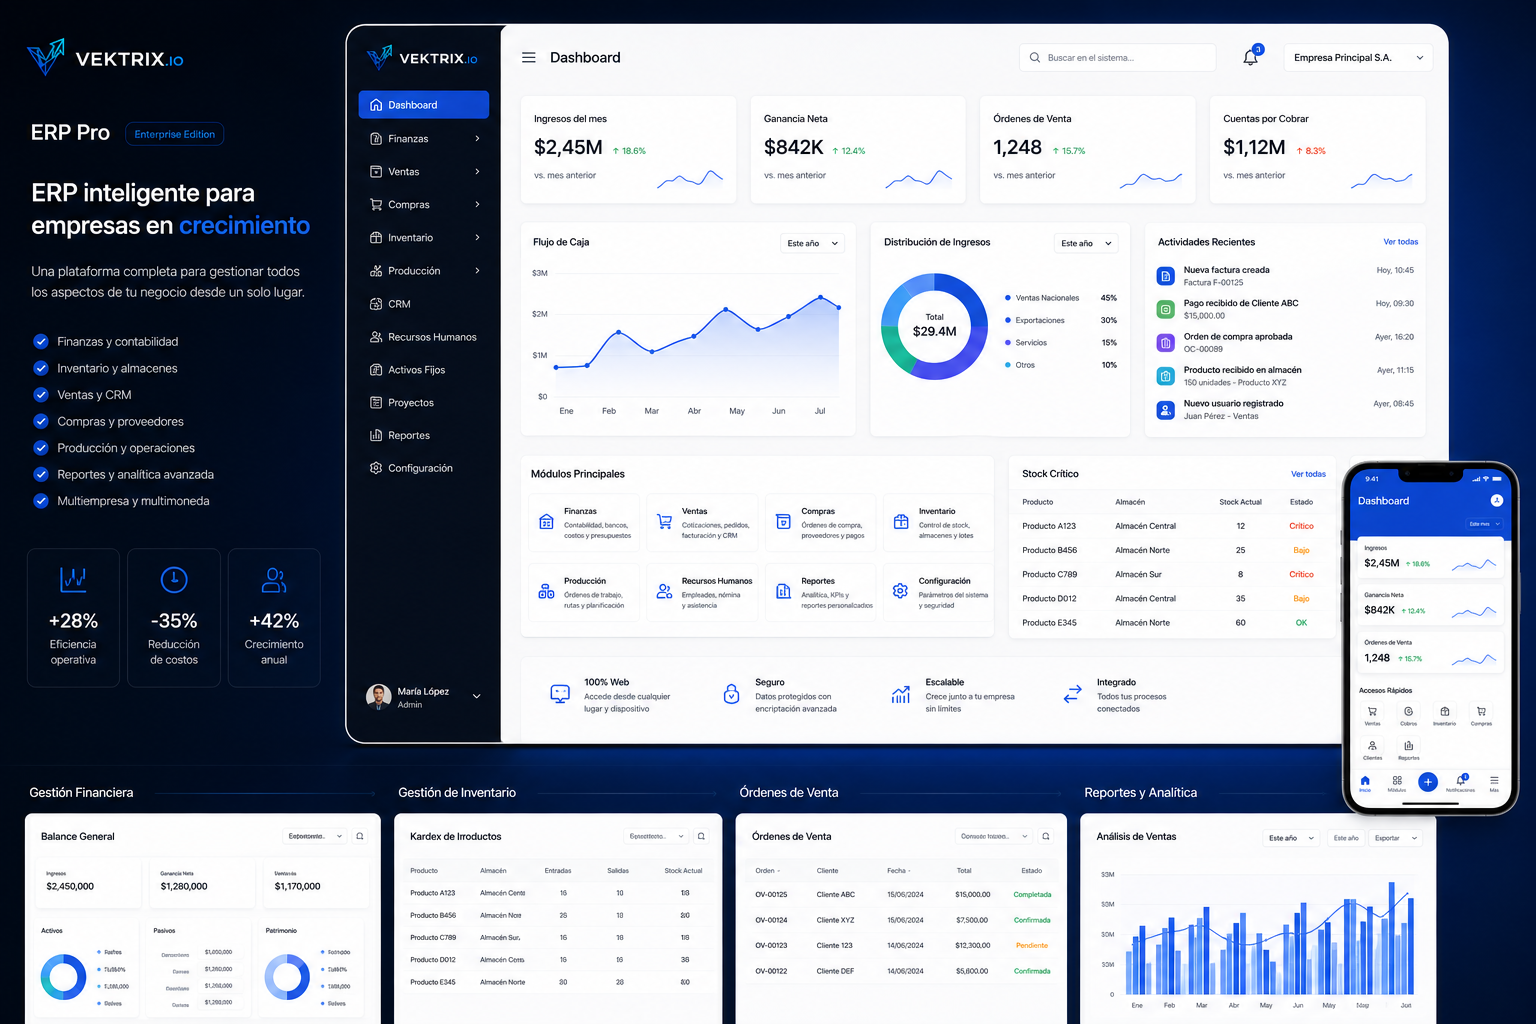
Task: Open the hamburger menu beside Dashboard title
Action: click(x=529, y=58)
